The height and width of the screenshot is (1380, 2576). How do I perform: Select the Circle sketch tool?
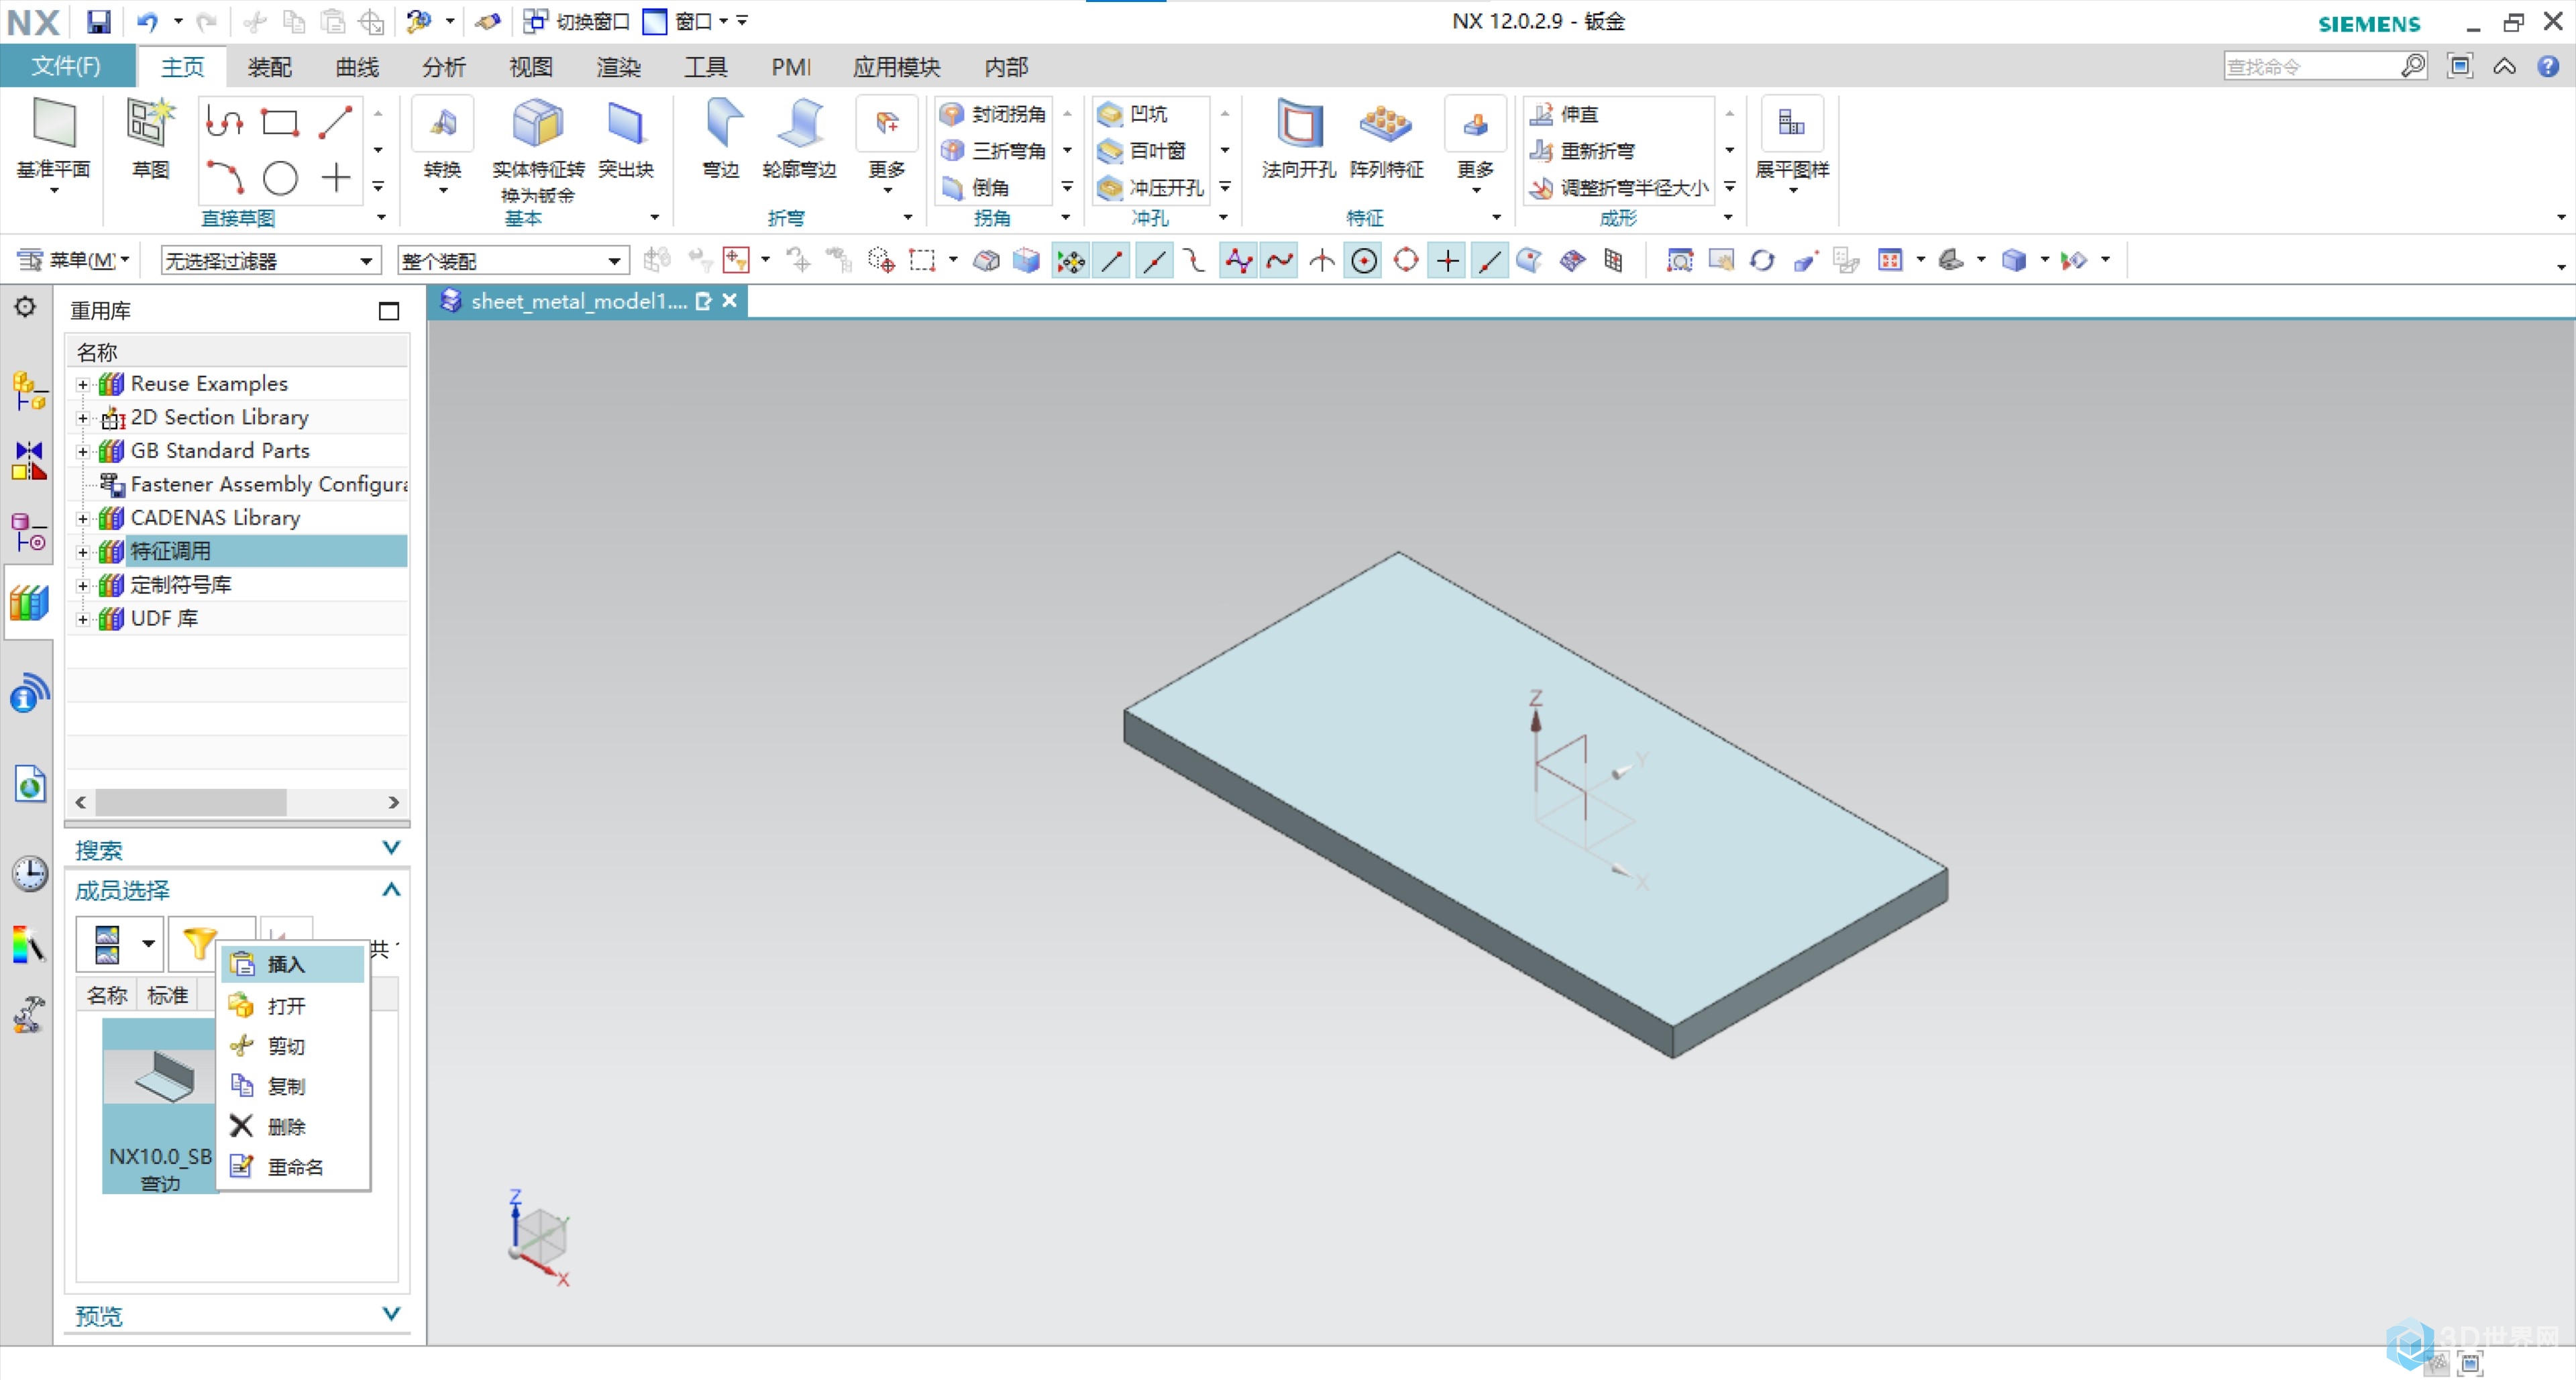[x=280, y=178]
